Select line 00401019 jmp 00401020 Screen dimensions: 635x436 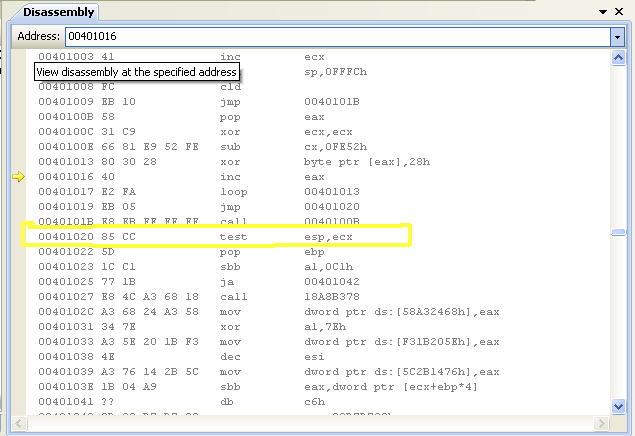coord(199,206)
